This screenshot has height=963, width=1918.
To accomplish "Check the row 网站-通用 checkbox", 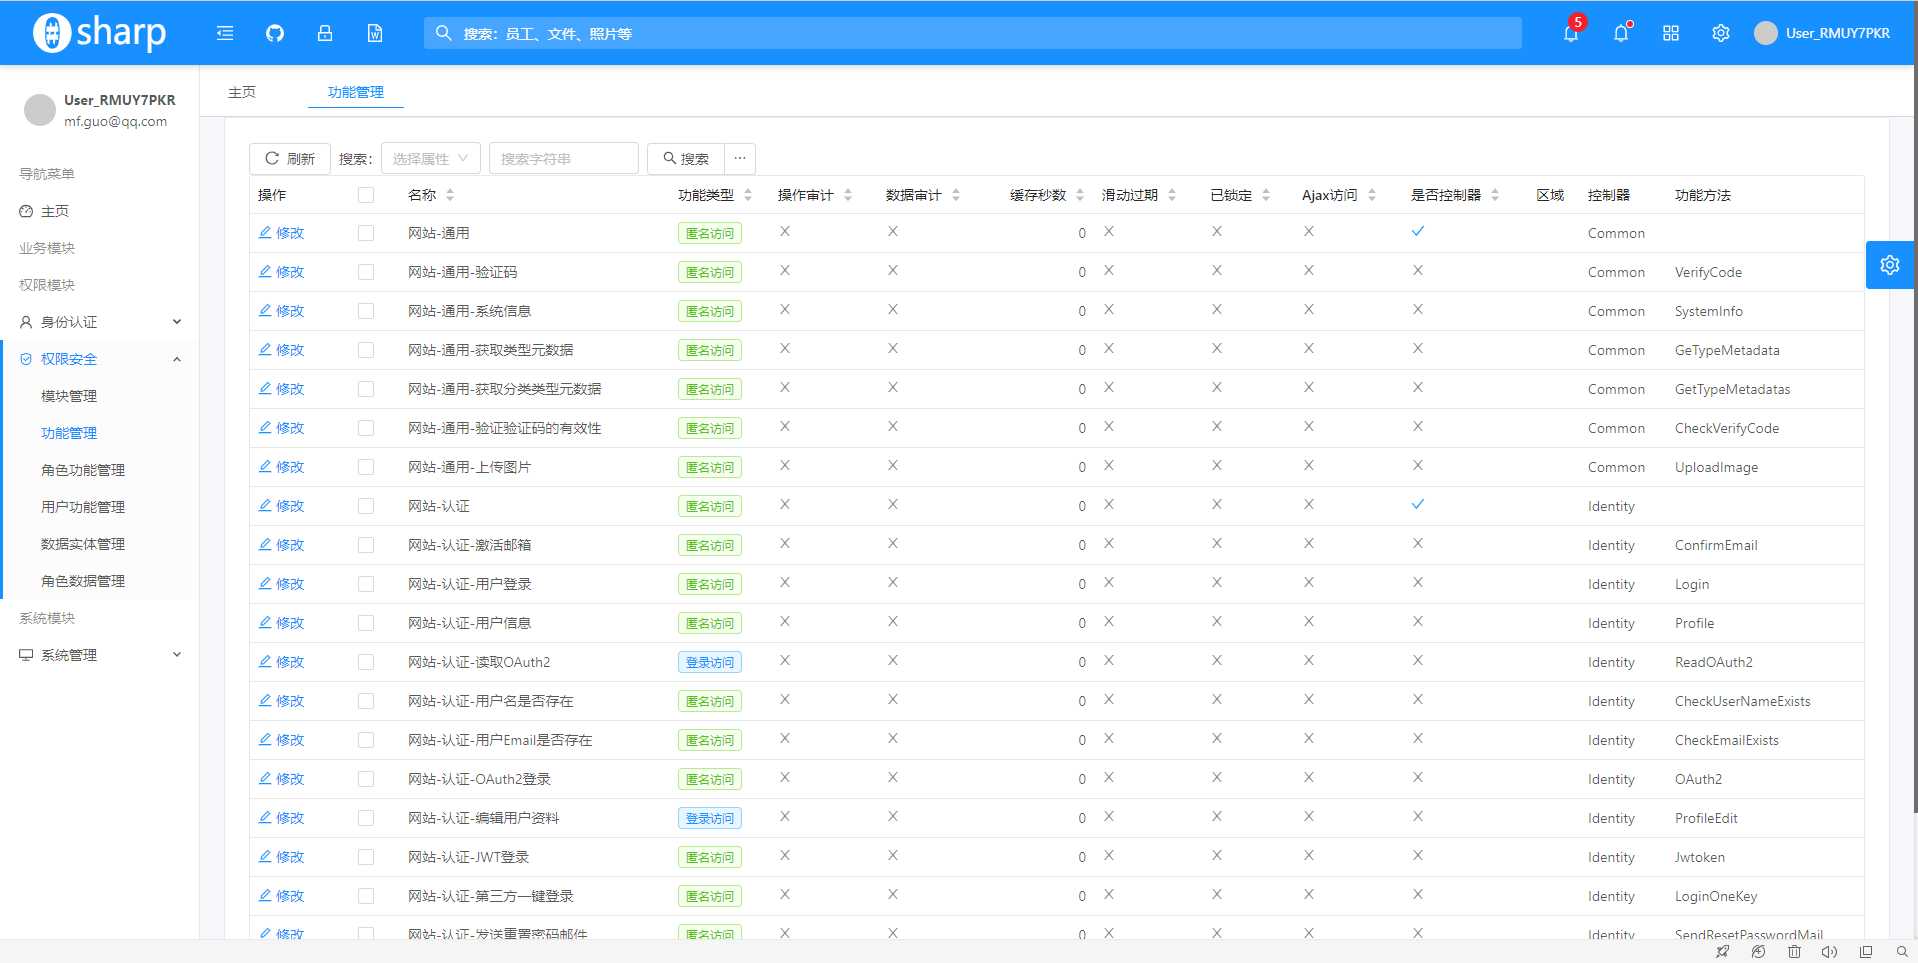I will pos(366,233).
